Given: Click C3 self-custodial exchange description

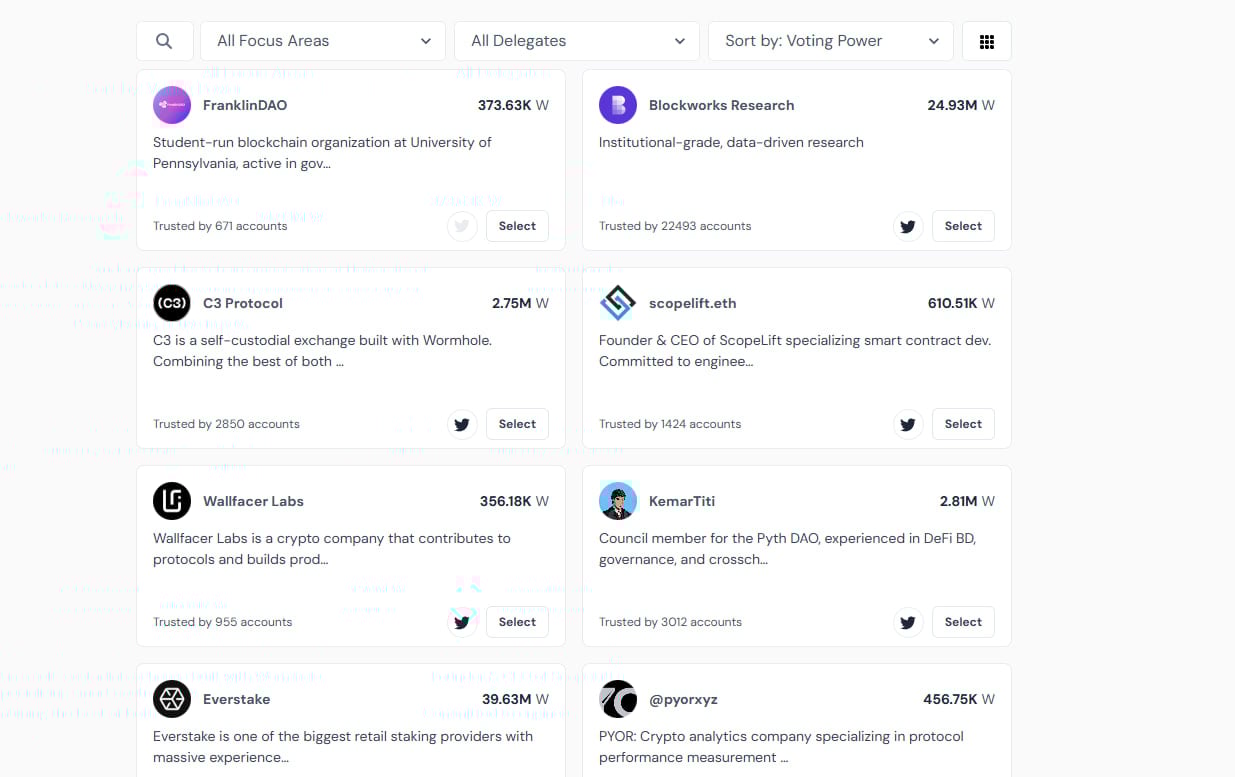Looking at the screenshot, I should (x=322, y=351).
